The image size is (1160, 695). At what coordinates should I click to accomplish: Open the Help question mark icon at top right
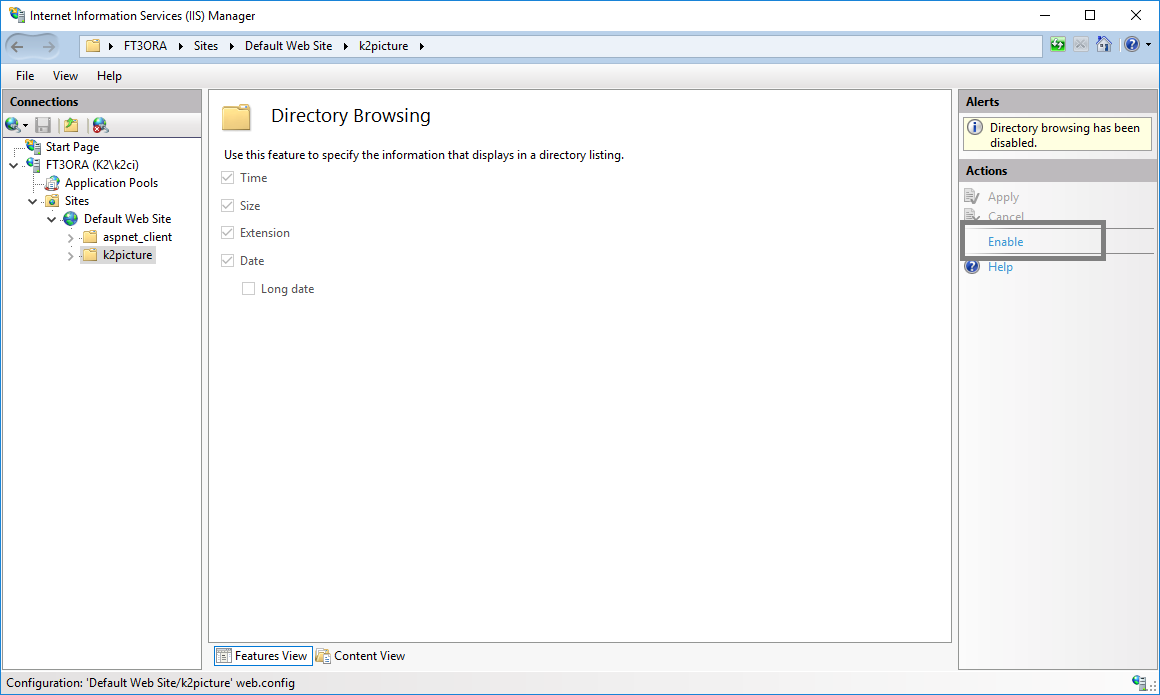click(x=1132, y=44)
